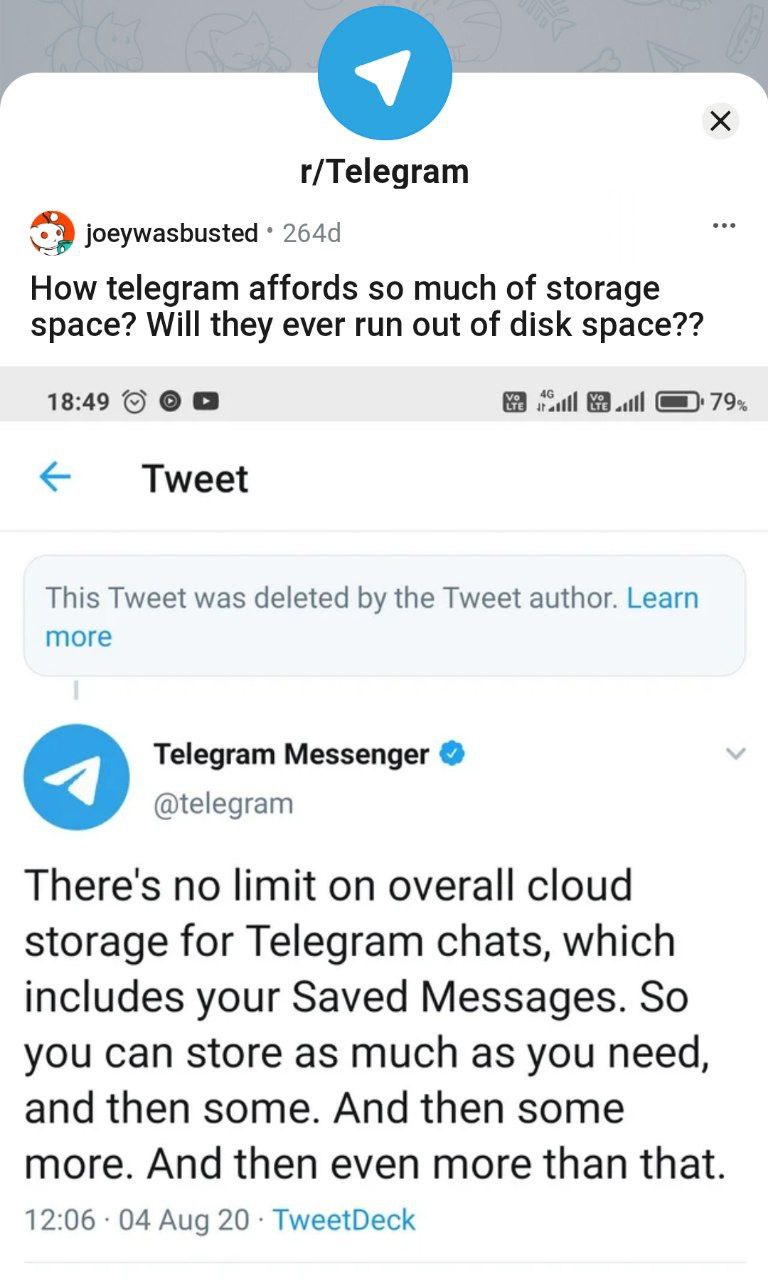Image resolution: width=768 pixels, height=1280 pixels.
Task: Click the TweetDeck source link
Action: [x=343, y=1220]
